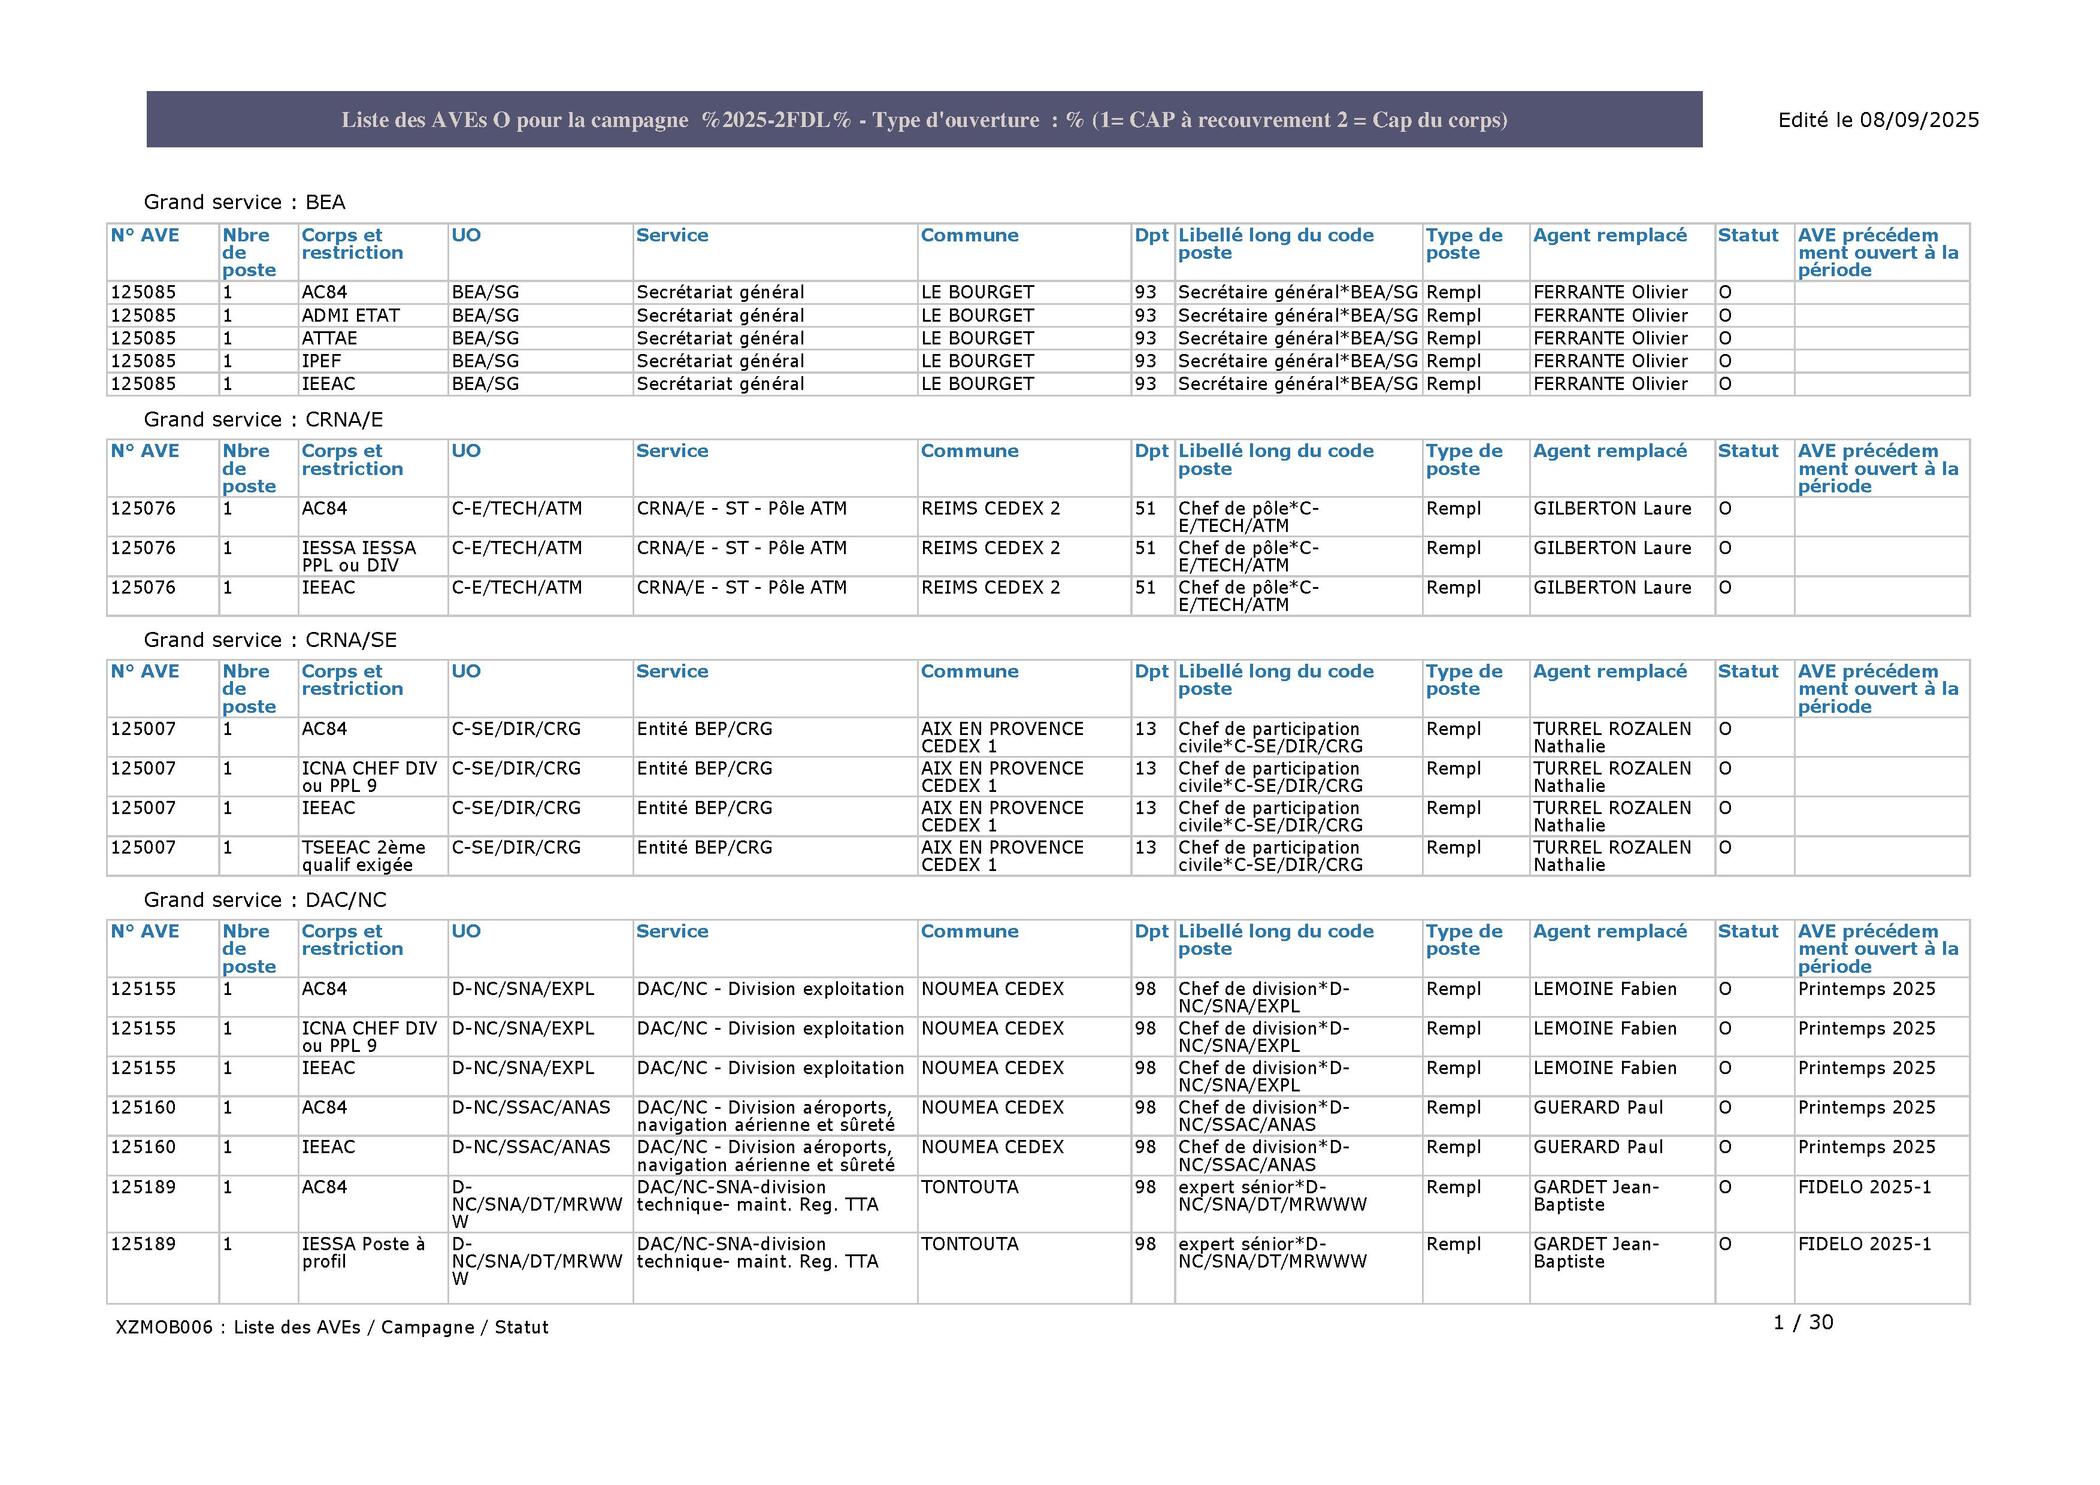Click 'IESSA Poste à profil' cell
Screen dimensions: 2100x1485
click(363, 1253)
